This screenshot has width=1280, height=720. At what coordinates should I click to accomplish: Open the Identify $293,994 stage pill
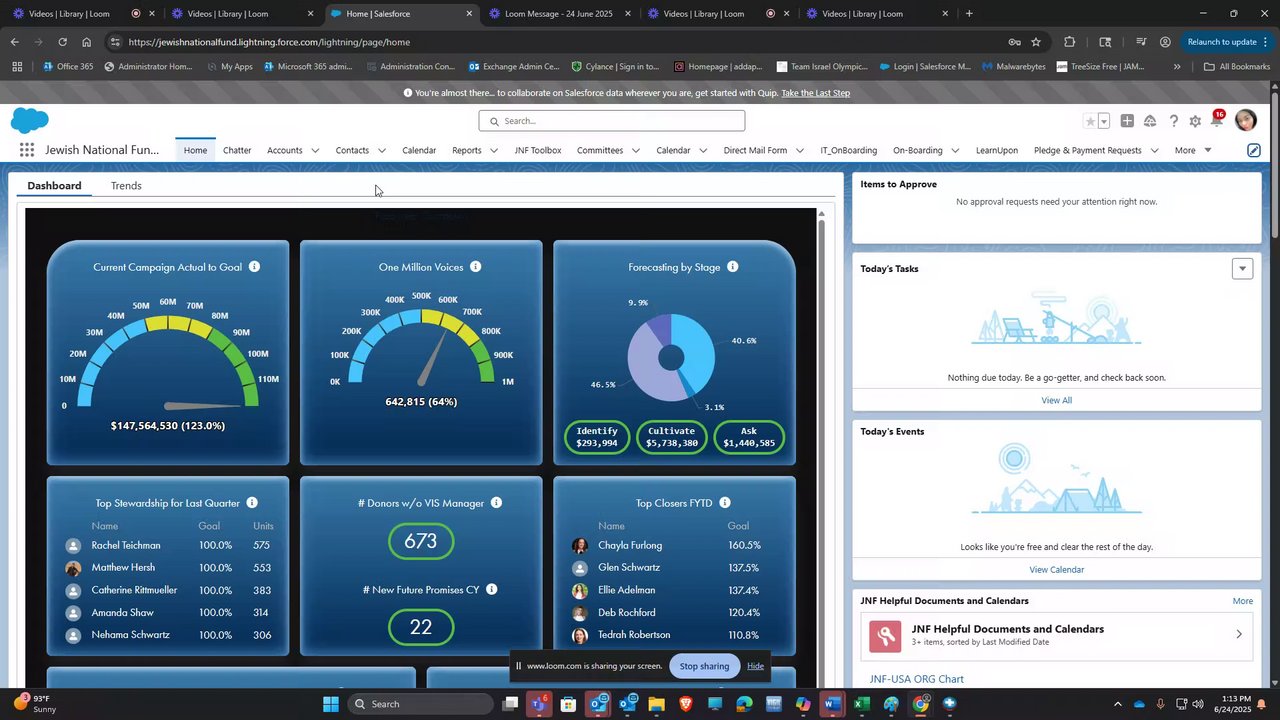tap(597, 437)
